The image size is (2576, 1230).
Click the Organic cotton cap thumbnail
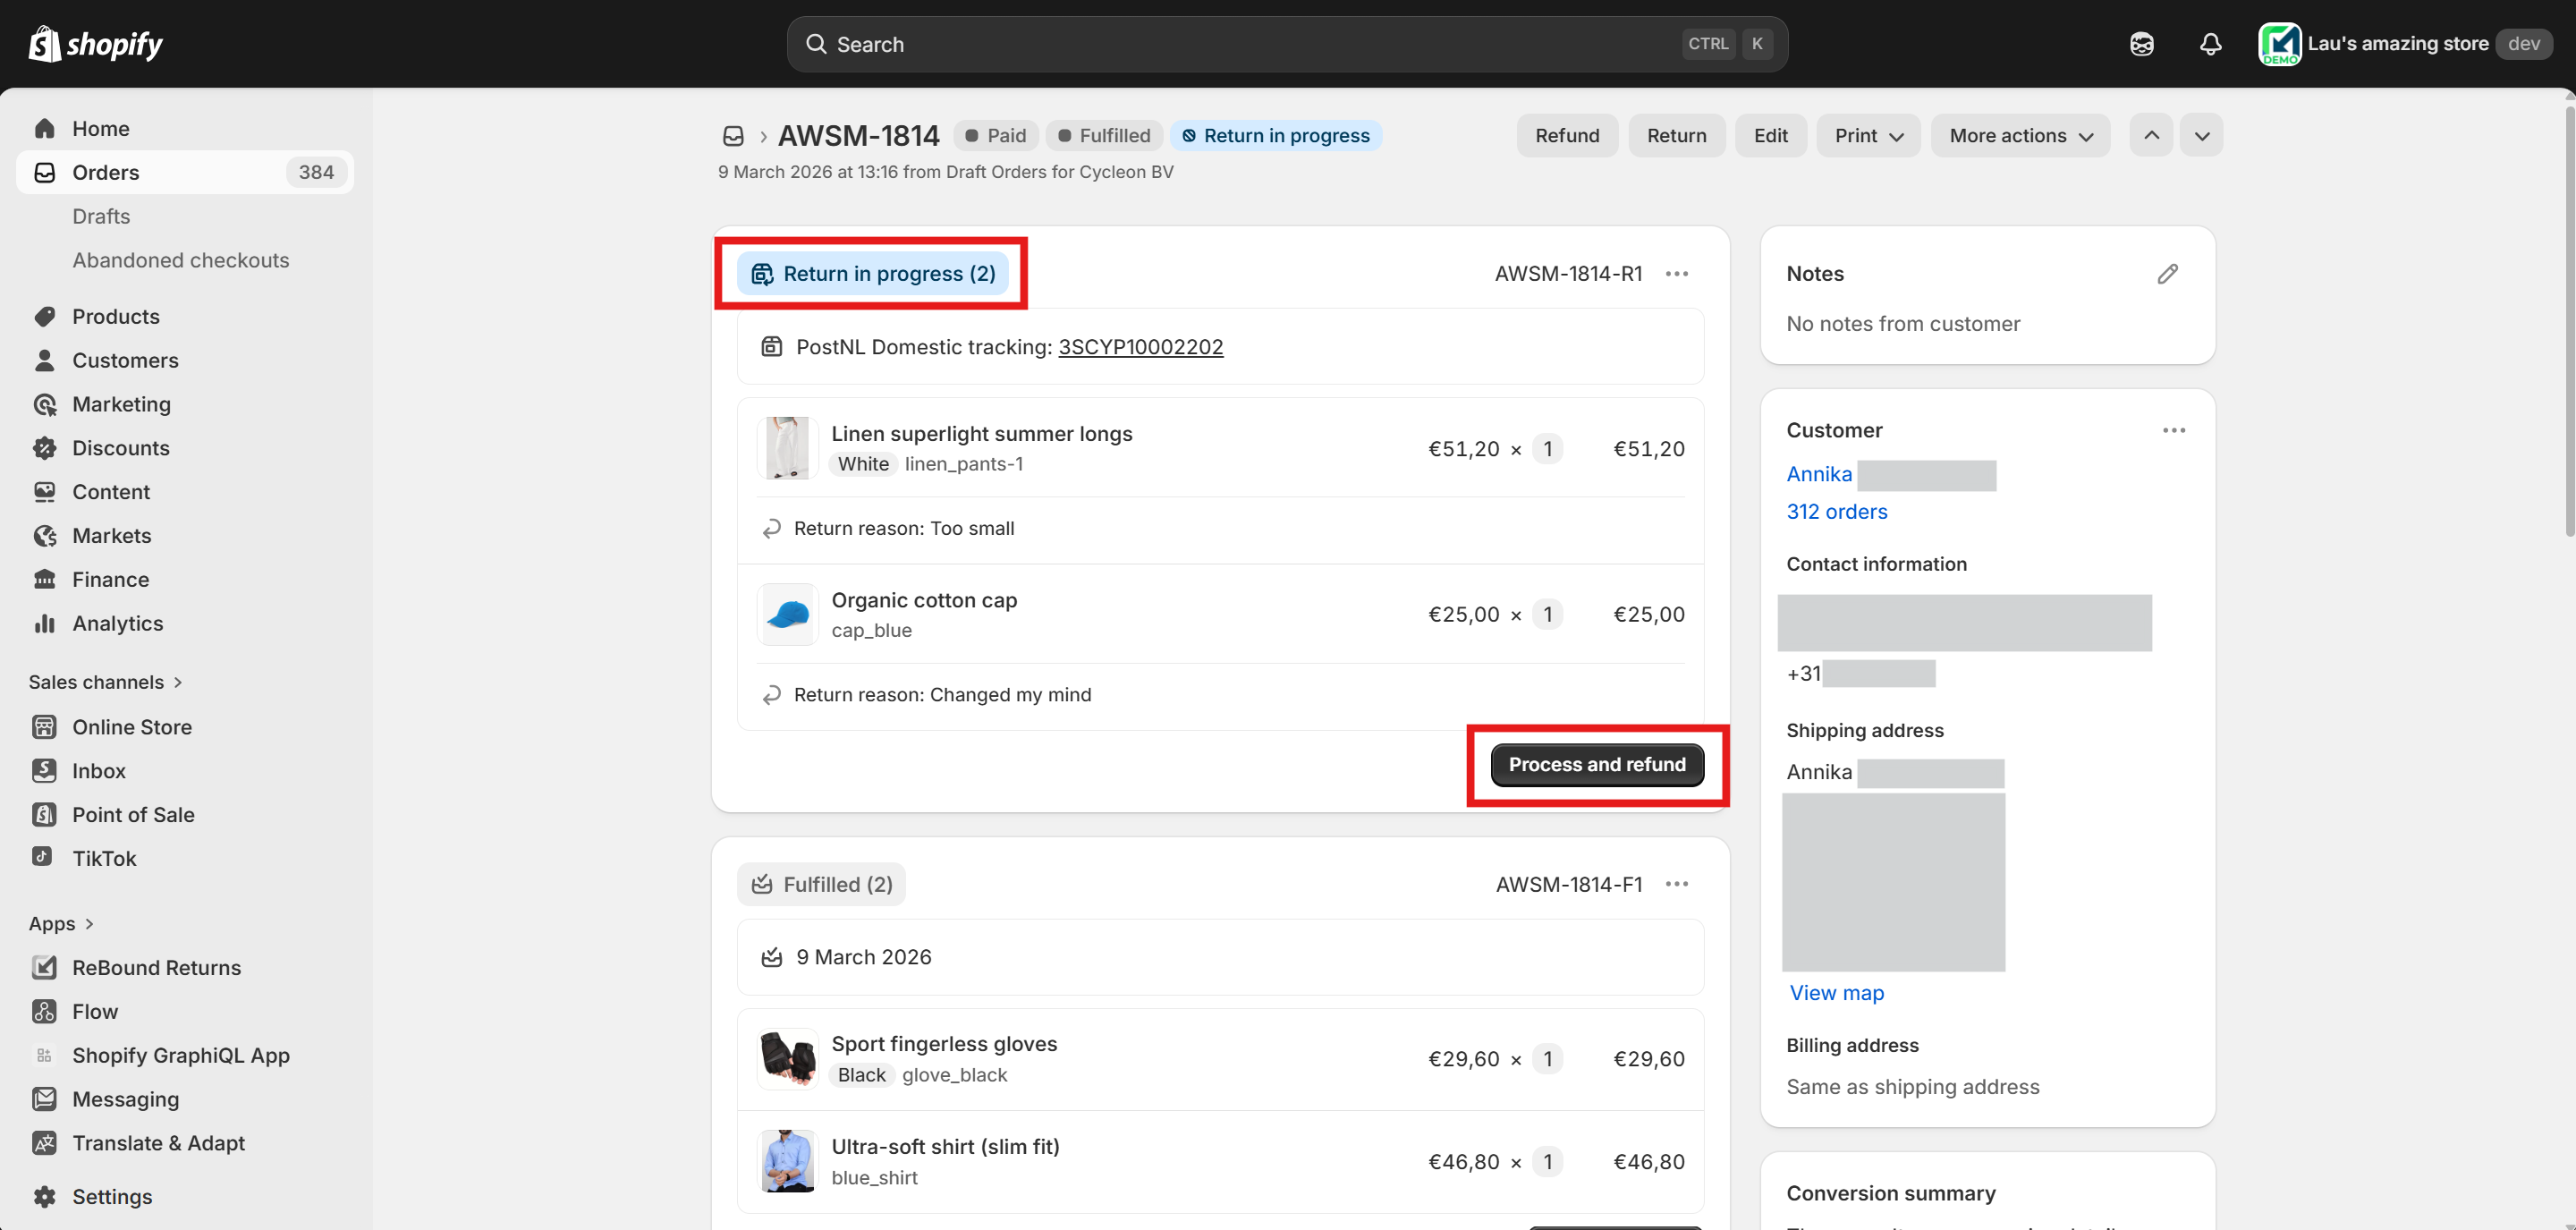coord(787,615)
